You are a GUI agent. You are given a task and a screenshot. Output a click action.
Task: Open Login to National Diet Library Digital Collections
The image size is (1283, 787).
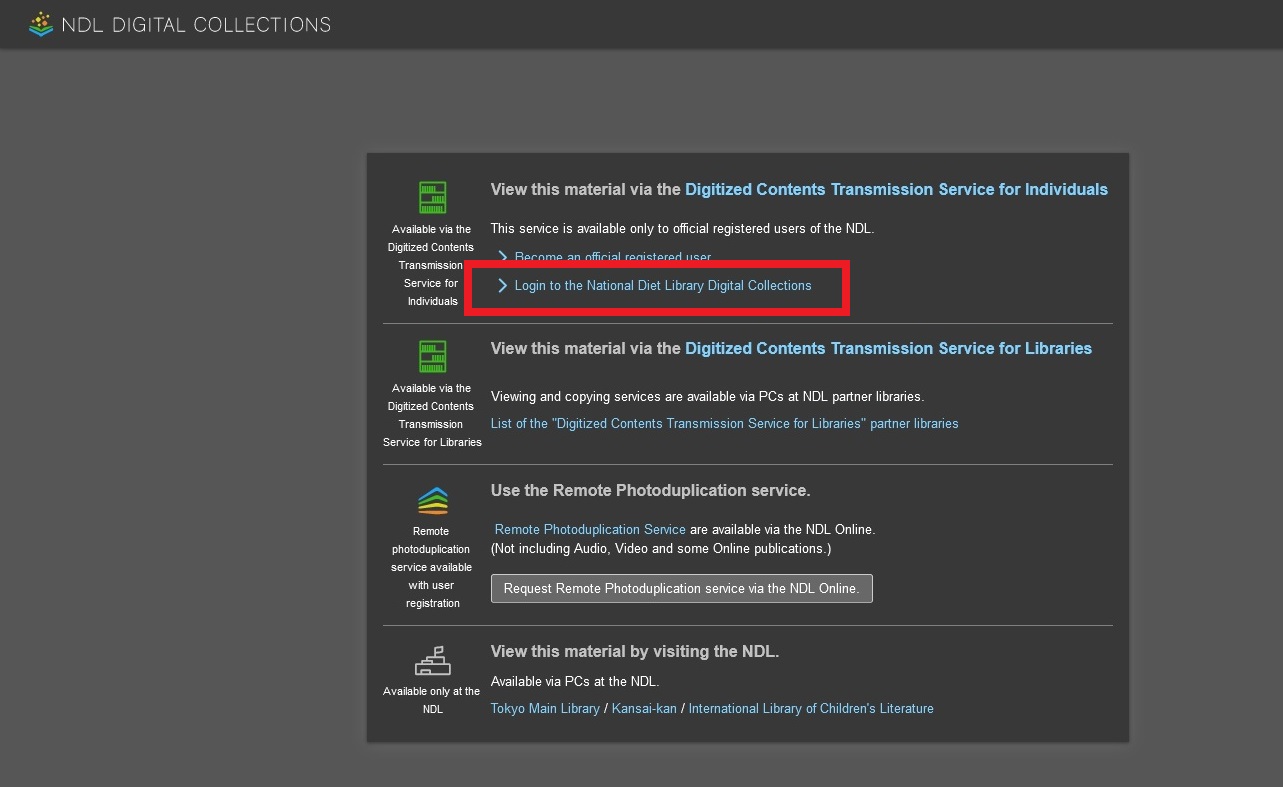tap(662, 286)
